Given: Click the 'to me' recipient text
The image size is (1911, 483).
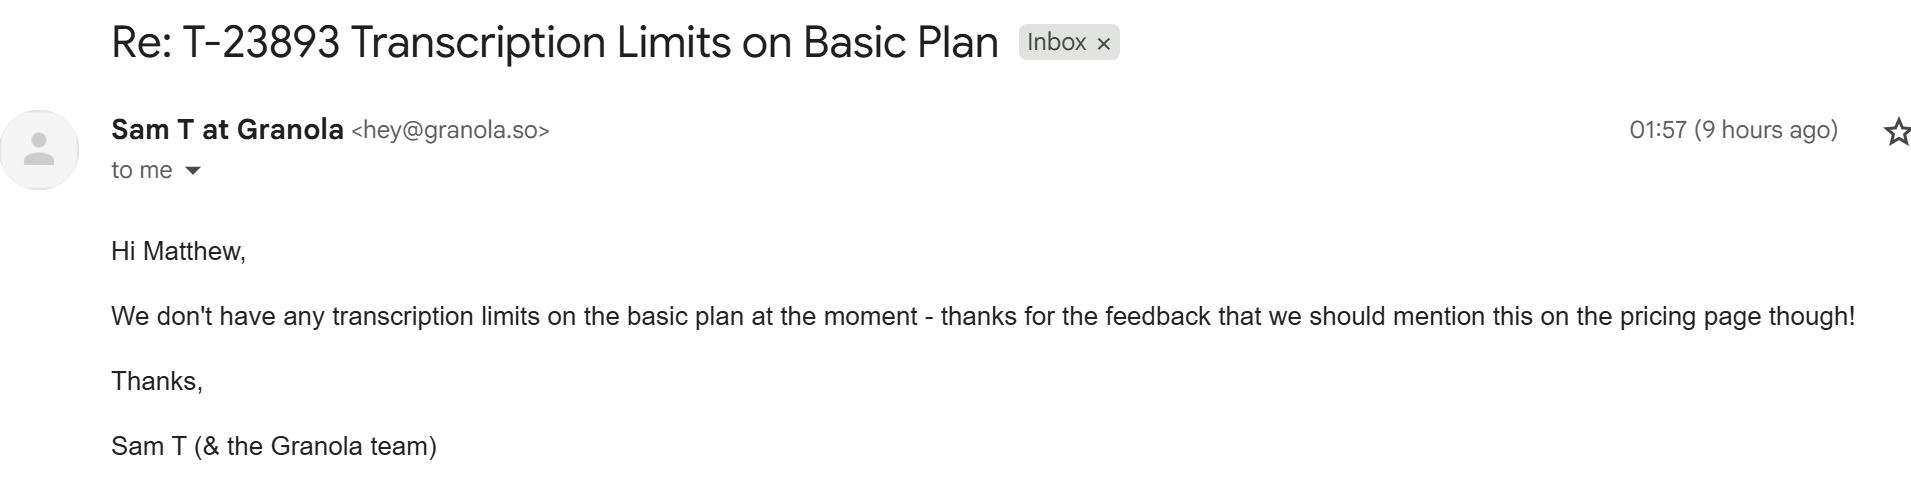Looking at the screenshot, I should click(141, 171).
